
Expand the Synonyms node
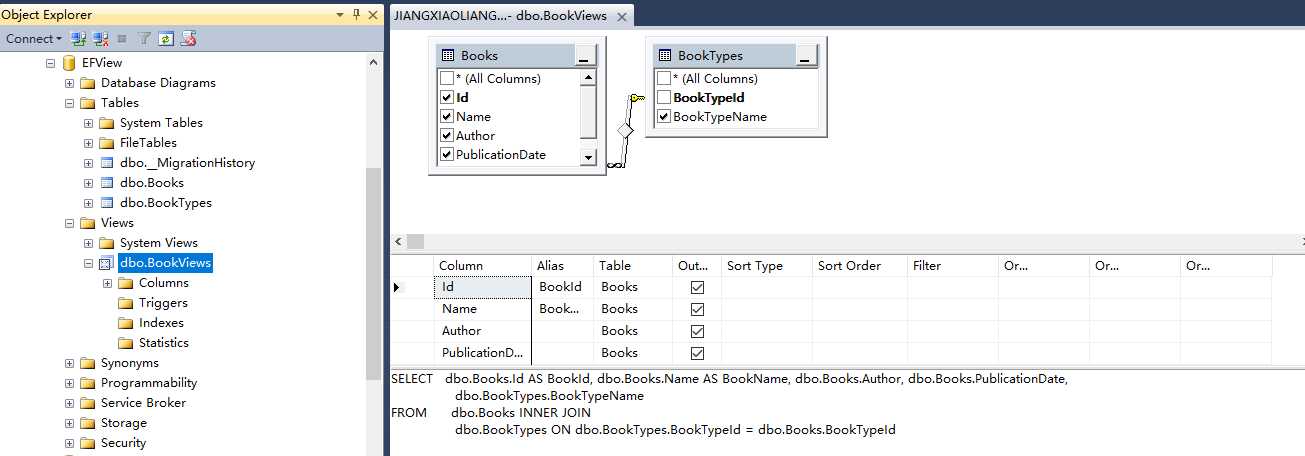pos(70,363)
